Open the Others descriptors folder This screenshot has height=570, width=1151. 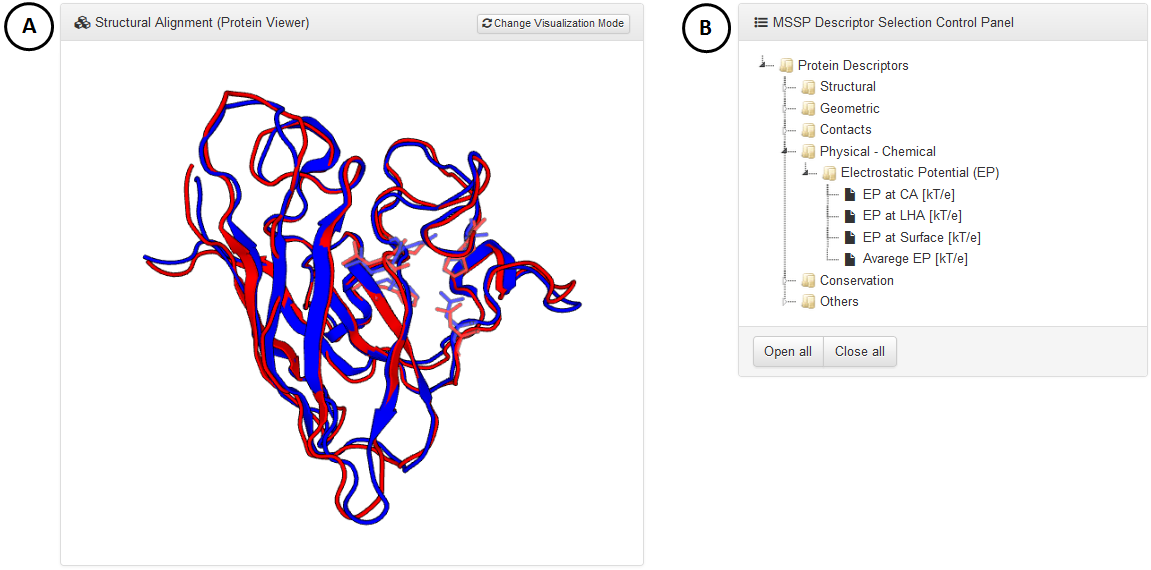coord(839,302)
